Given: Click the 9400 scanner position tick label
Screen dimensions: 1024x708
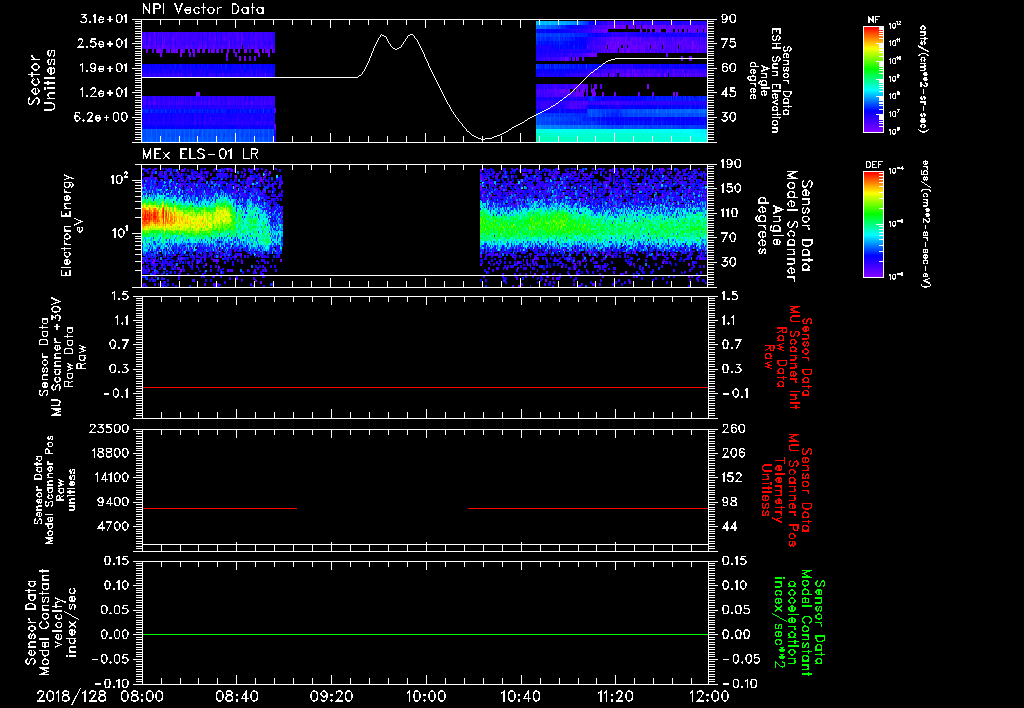Looking at the screenshot, I should click(x=113, y=502).
